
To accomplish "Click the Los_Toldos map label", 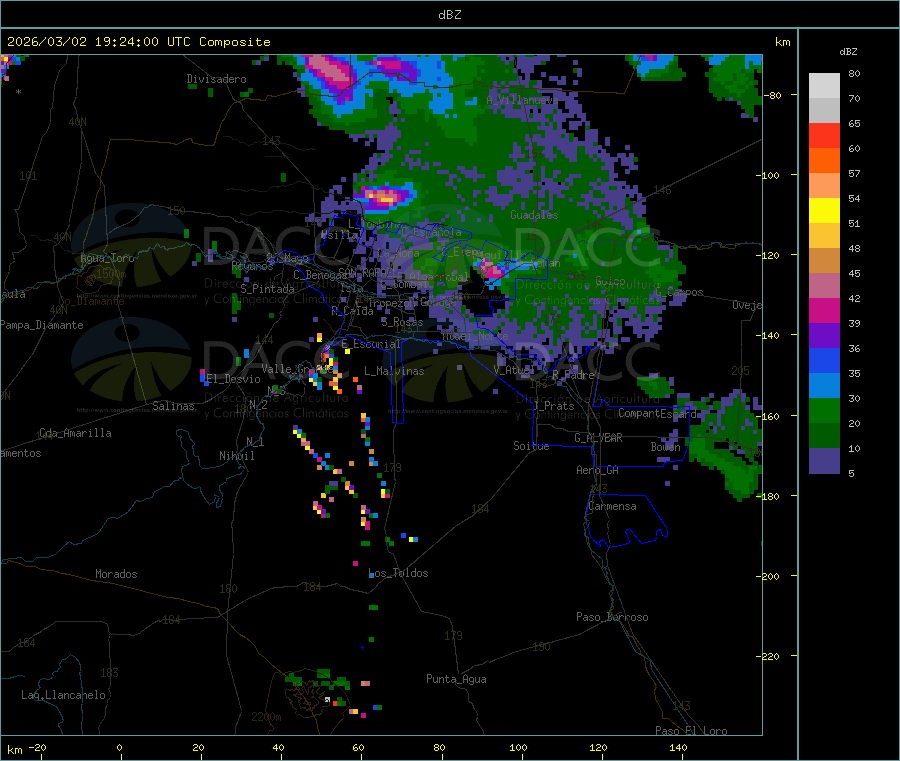I will click(398, 573).
